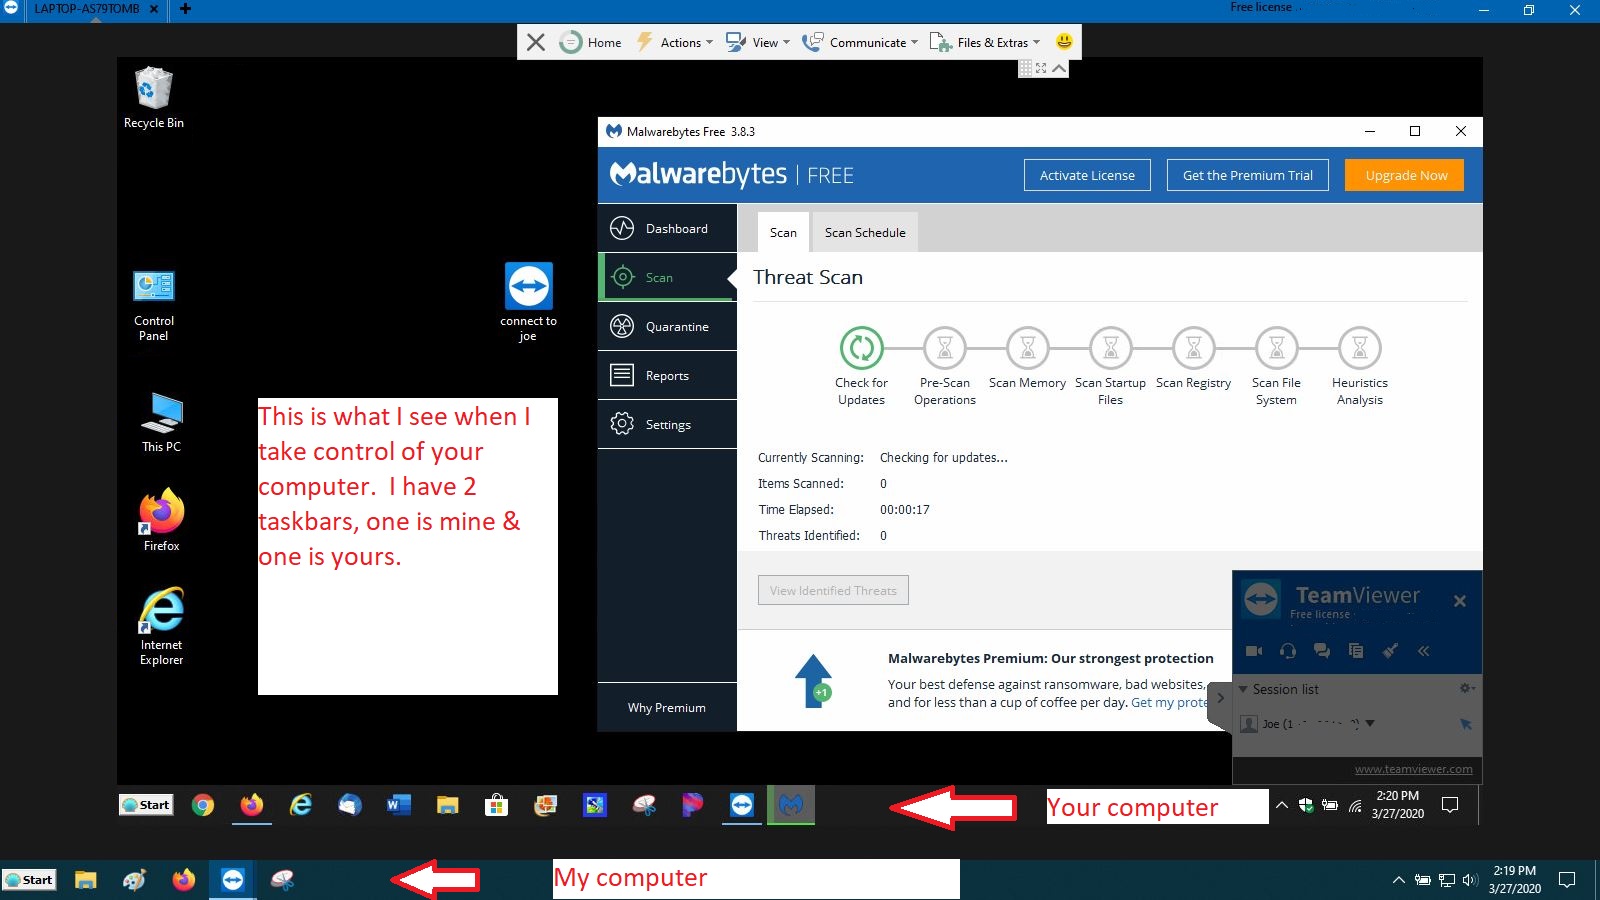Viewport: 1600px width, 900px height.
Task: Click the orange Upgrade Now button
Action: coord(1405,175)
